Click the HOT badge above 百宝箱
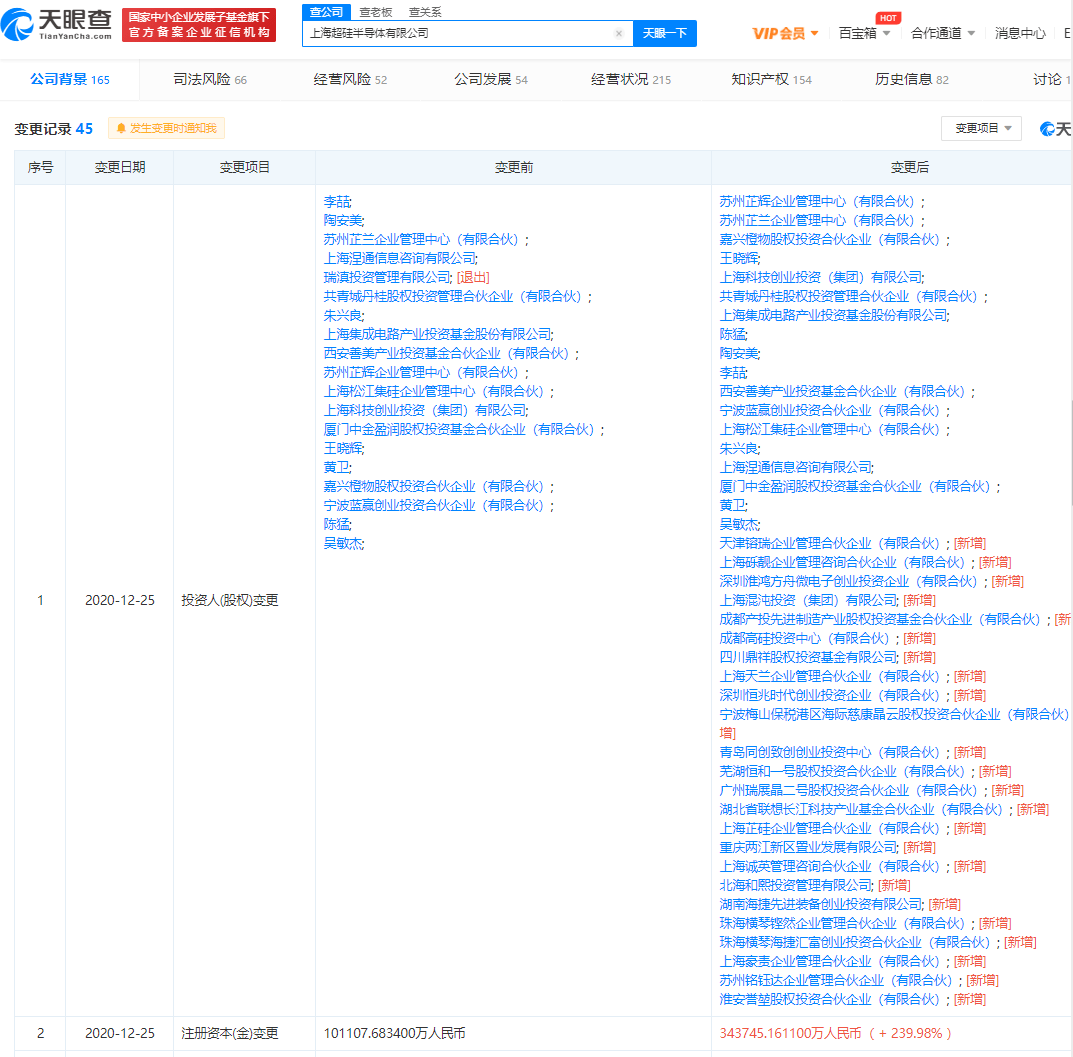1073x1057 pixels. [888, 18]
